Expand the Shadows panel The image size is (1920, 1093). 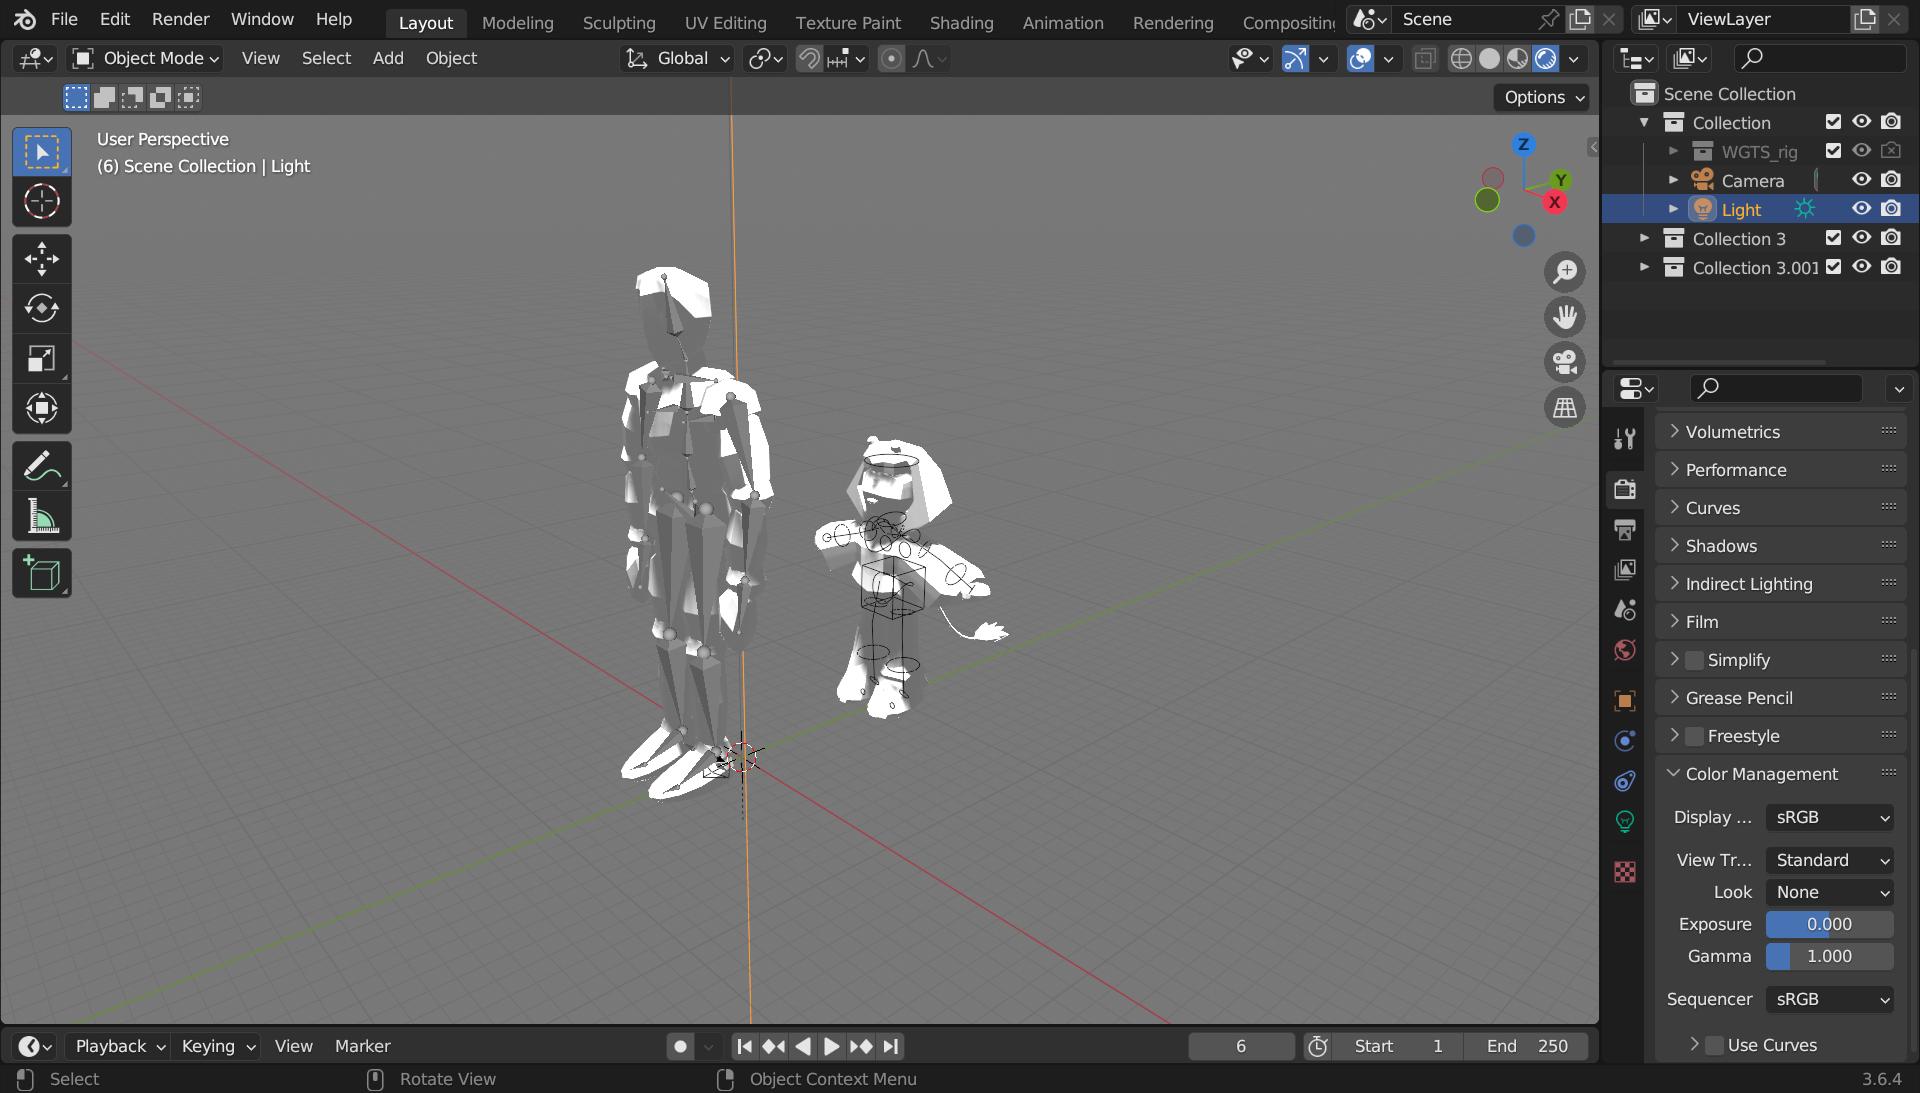click(x=1780, y=546)
